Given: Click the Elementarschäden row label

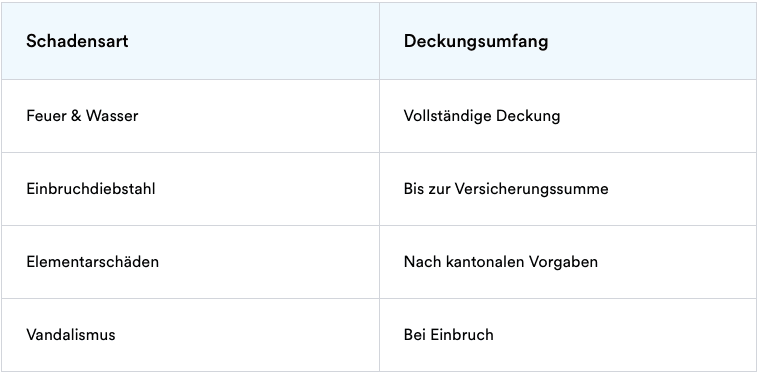Looking at the screenshot, I should 92,262.
